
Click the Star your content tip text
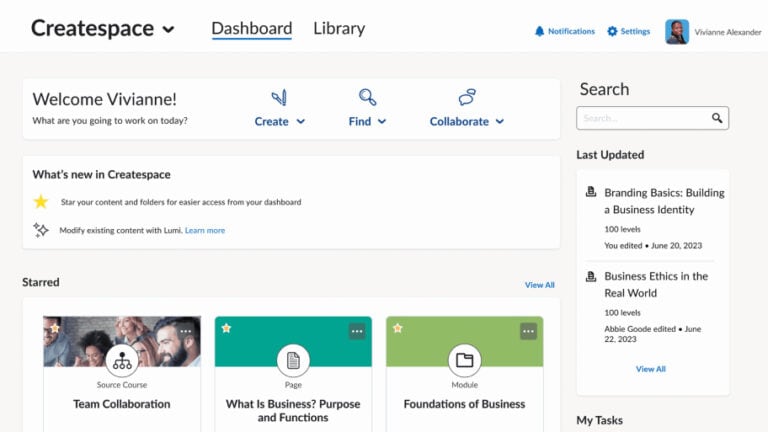pos(181,202)
